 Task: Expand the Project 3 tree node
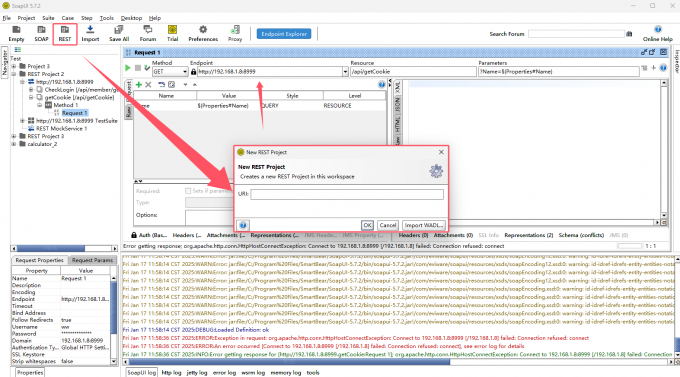coord(14,66)
